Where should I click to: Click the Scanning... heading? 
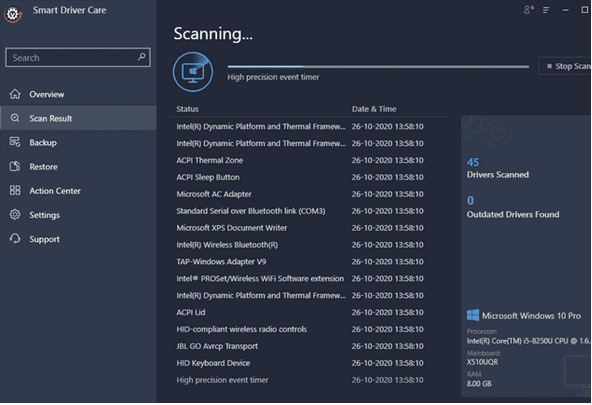pyautogui.click(x=213, y=34)
